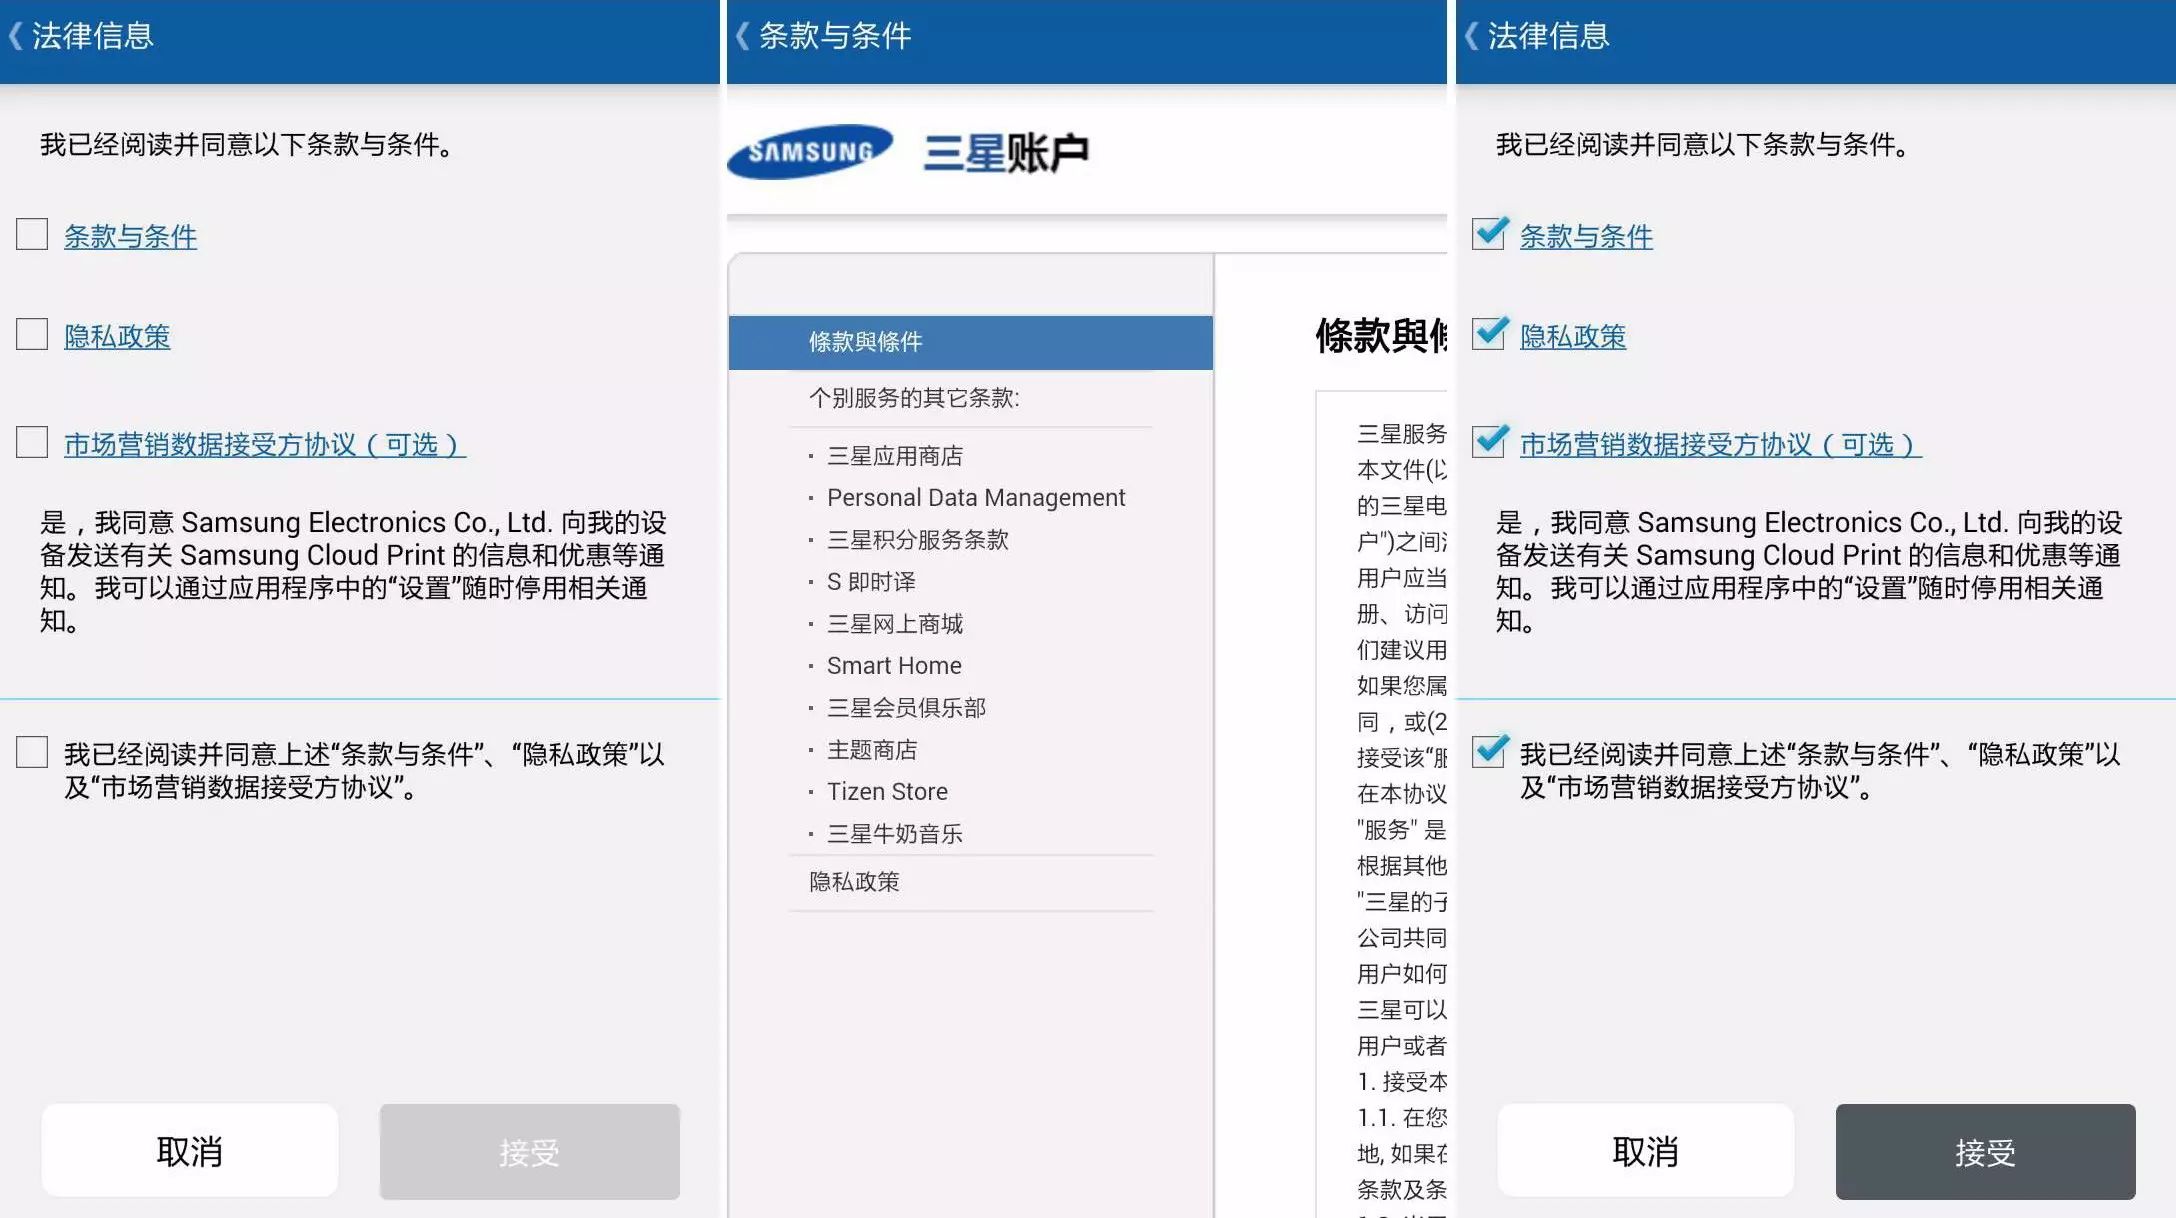Screen dimensions: 2176x1218
Task: Check unchecked 市场营销数据接受方协议 checkbox on left screen
Action: coord(32,442)
